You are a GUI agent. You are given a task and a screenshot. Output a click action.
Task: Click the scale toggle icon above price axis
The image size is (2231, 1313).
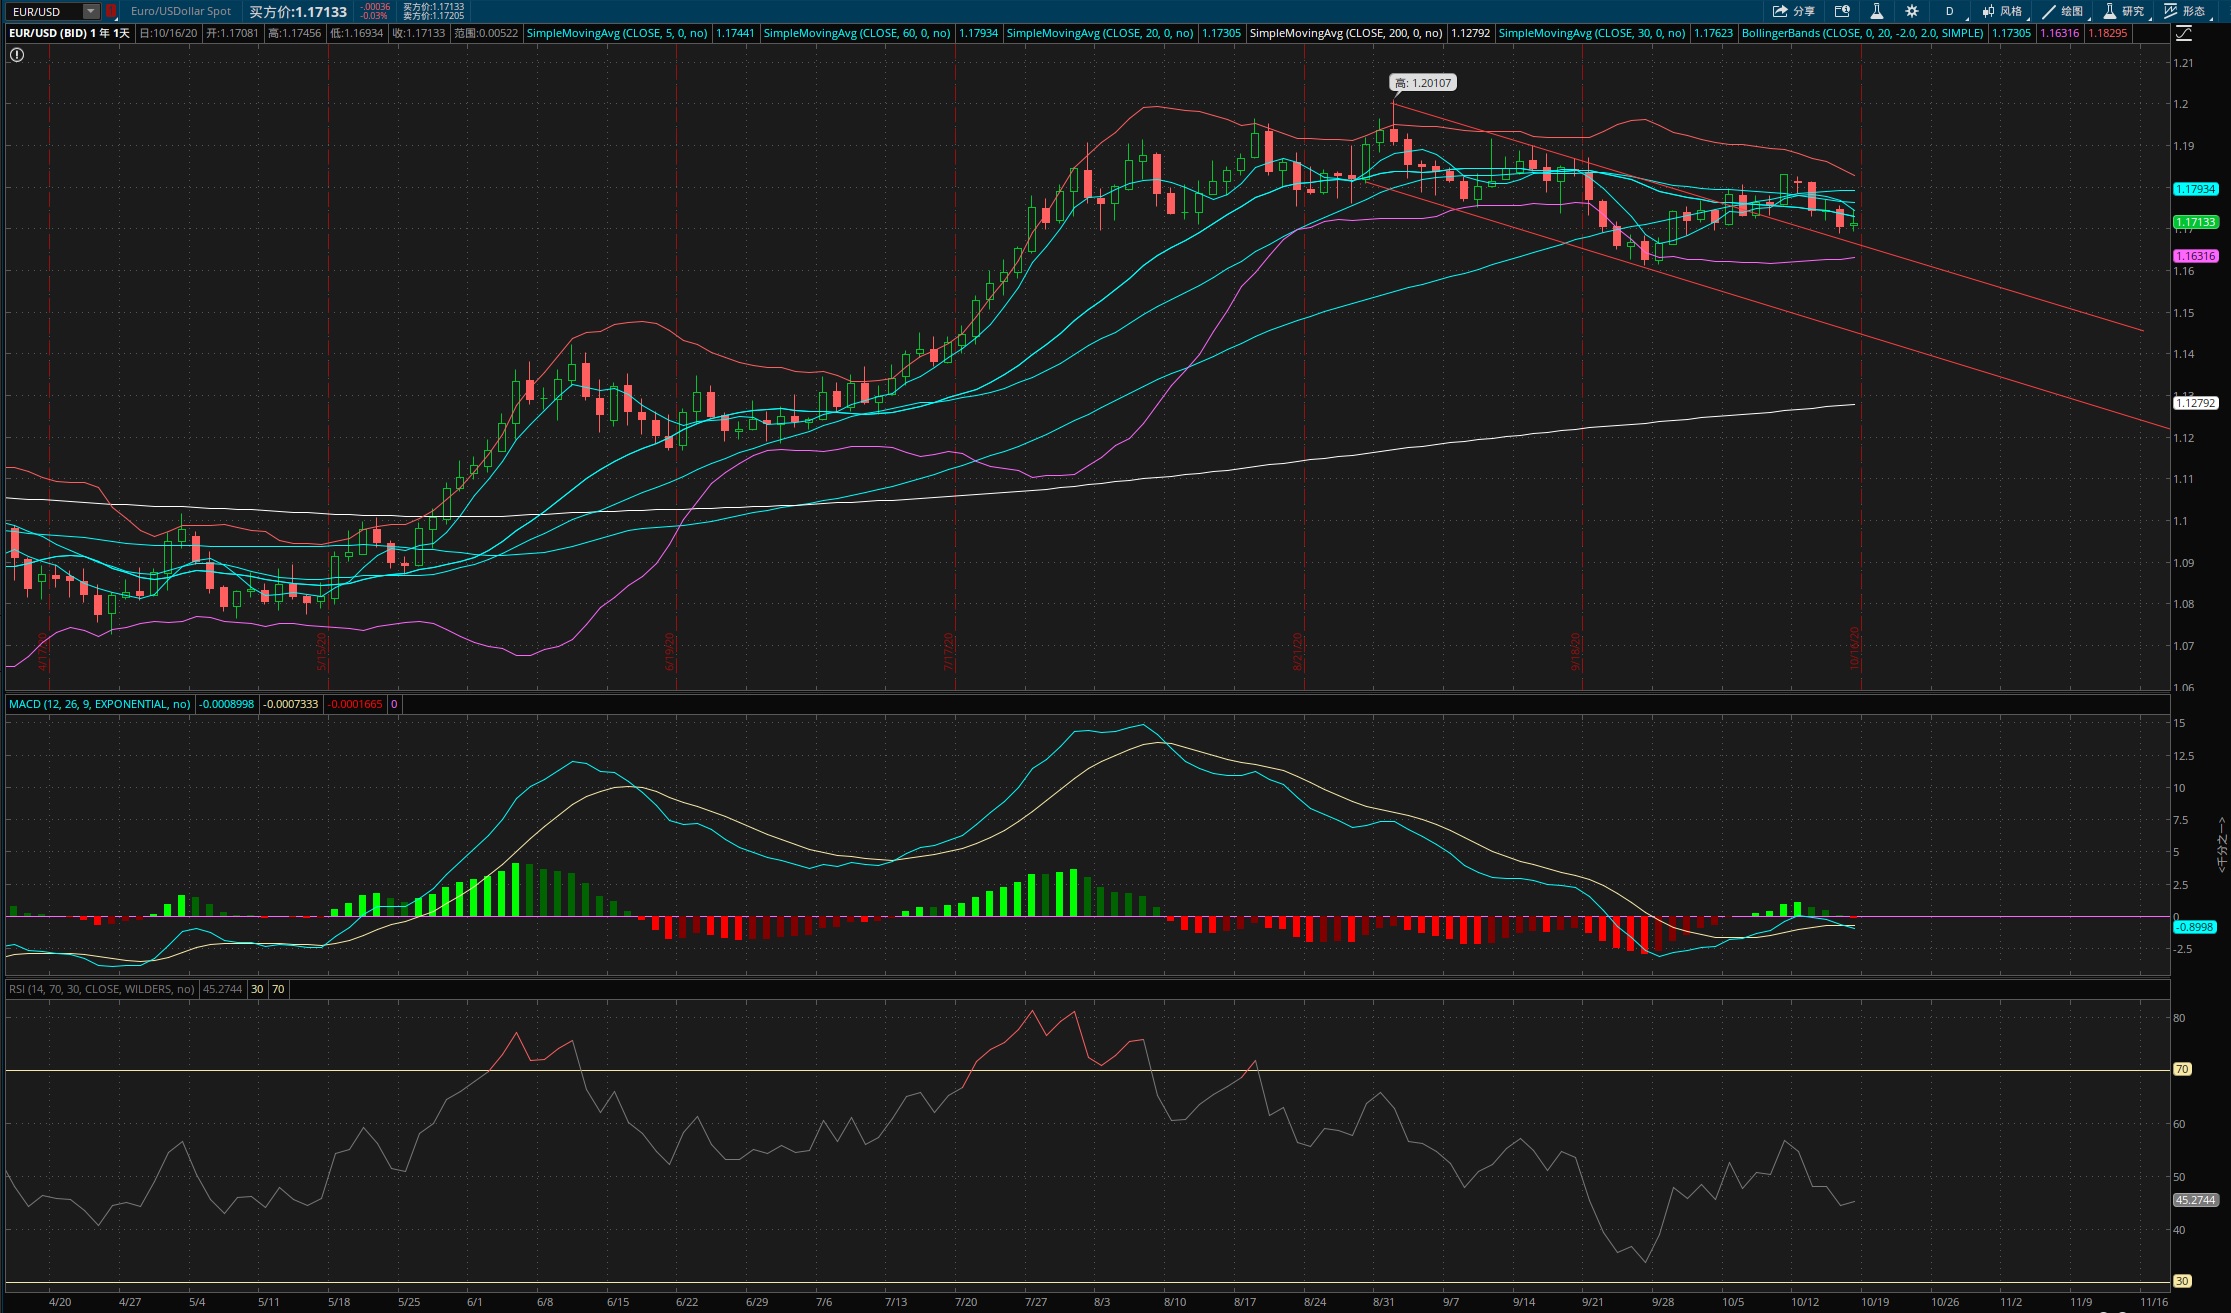pos(2184,33)
